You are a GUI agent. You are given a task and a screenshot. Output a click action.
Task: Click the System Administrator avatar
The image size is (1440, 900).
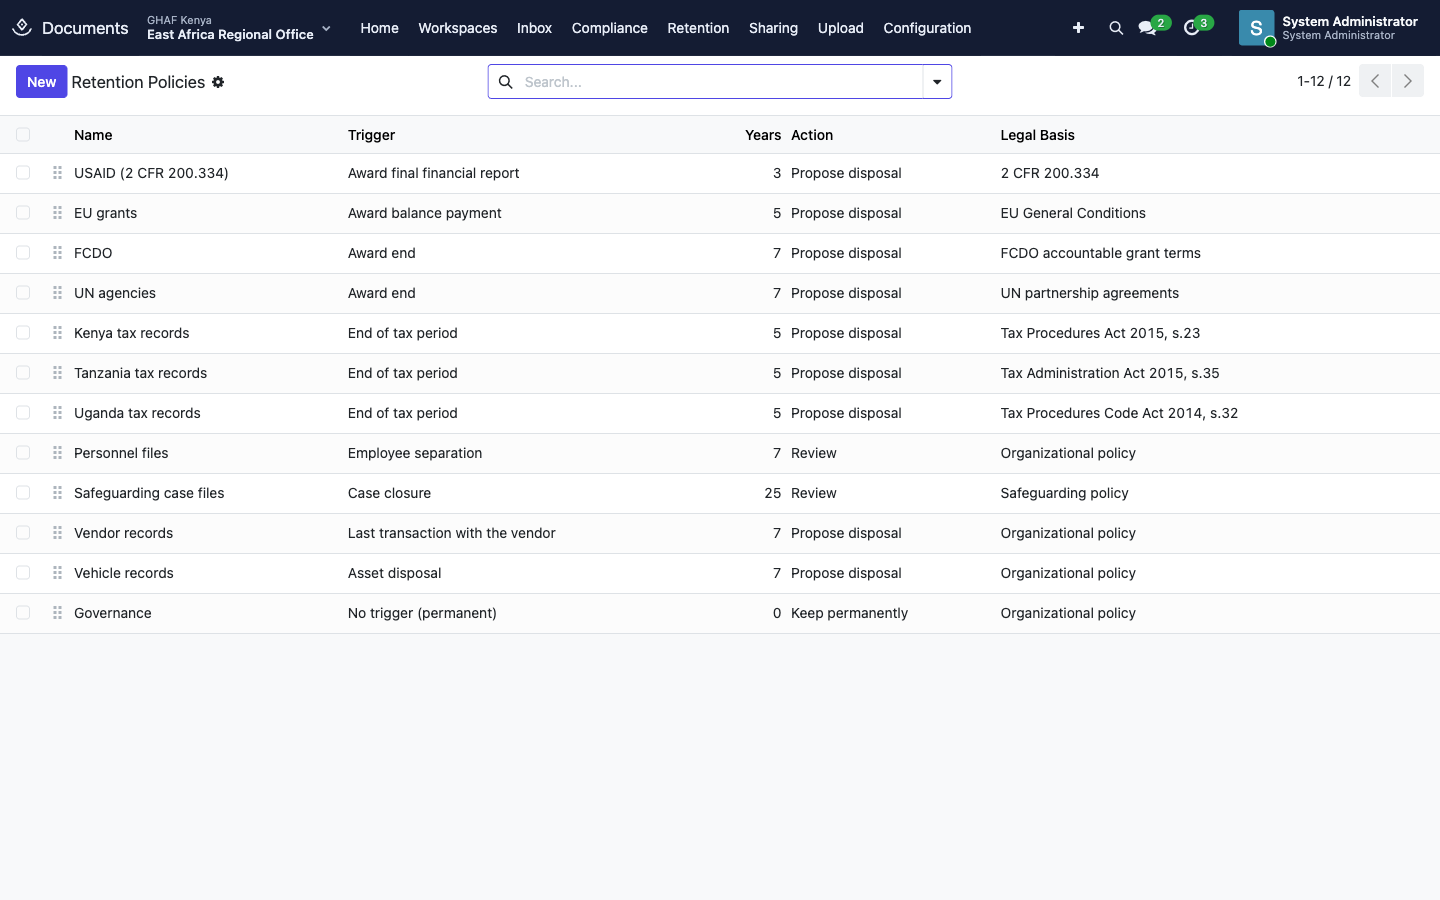click(x=1257, y=28)
